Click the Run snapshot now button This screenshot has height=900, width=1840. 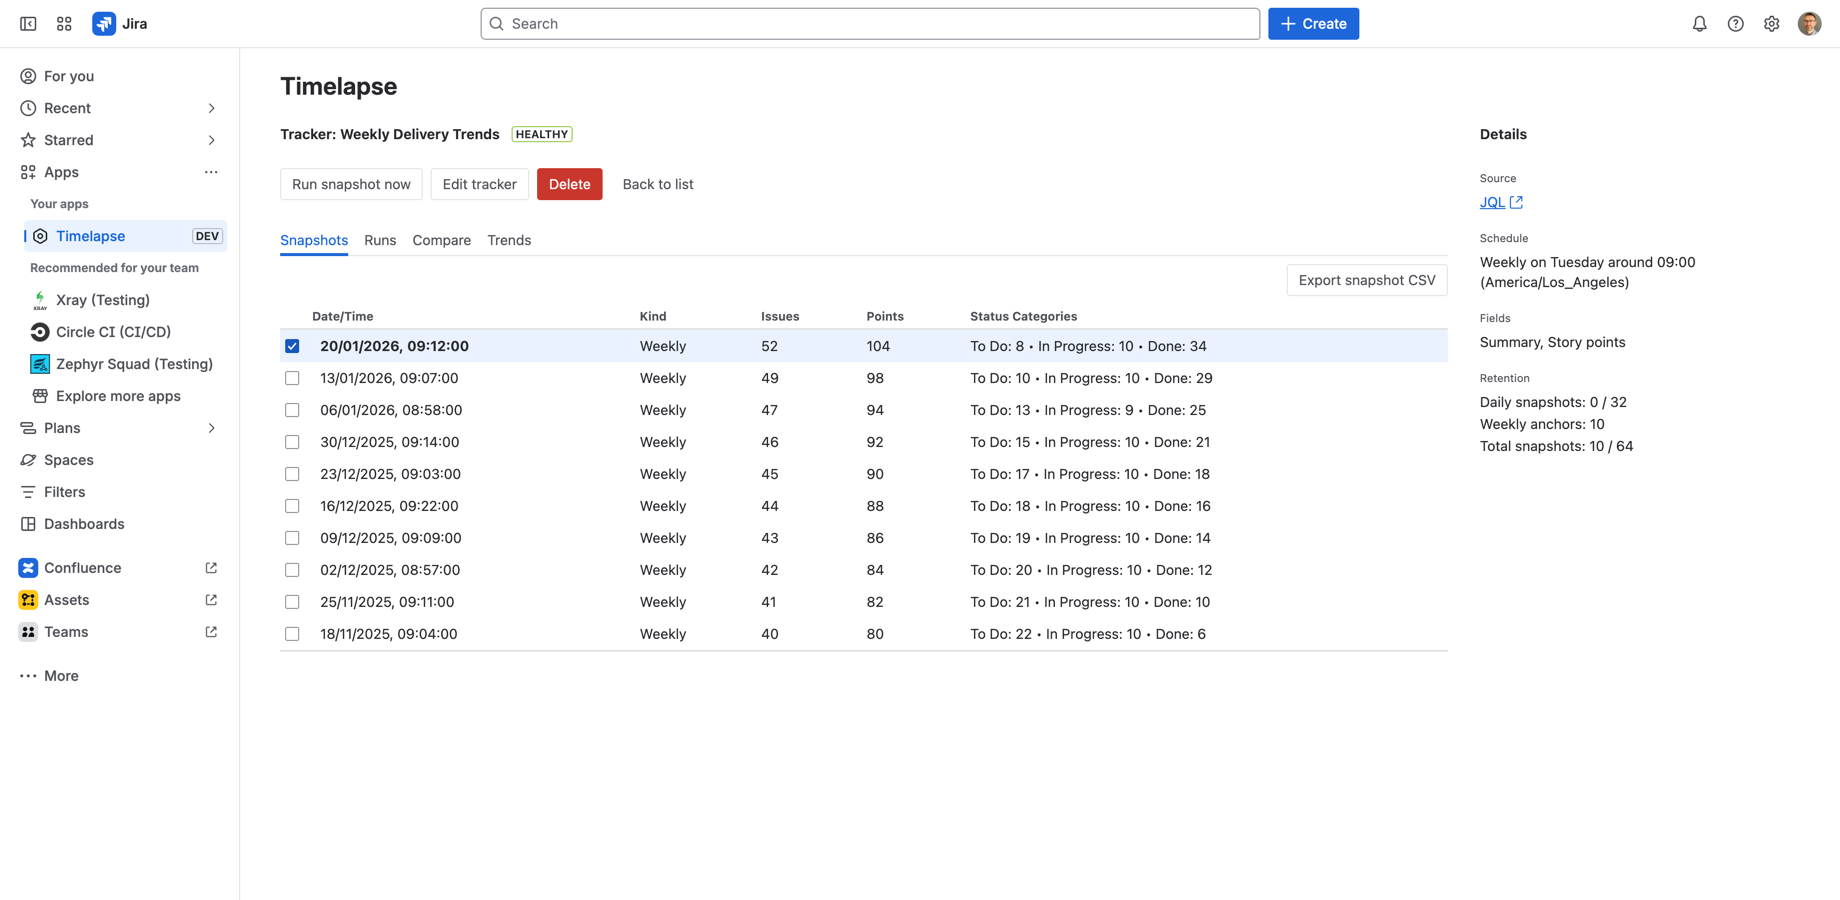click(x=351, y=184)
